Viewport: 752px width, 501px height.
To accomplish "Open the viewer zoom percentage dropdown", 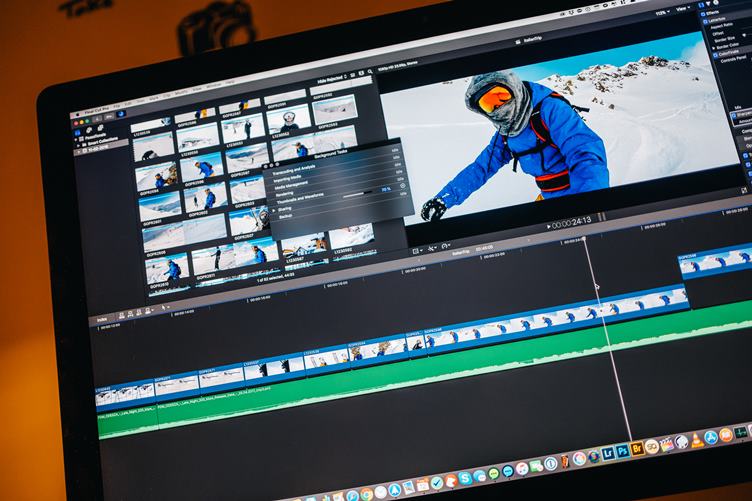I will [x=663, y=13].
